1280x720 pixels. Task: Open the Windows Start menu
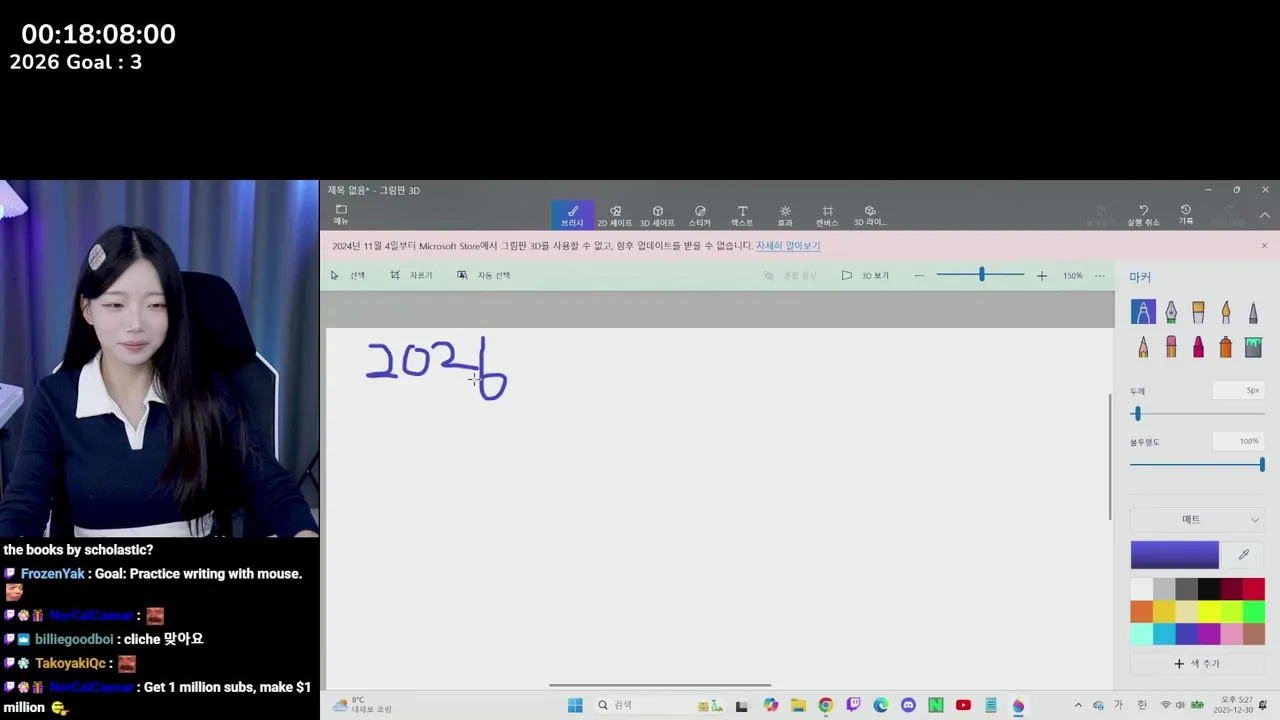575,705
